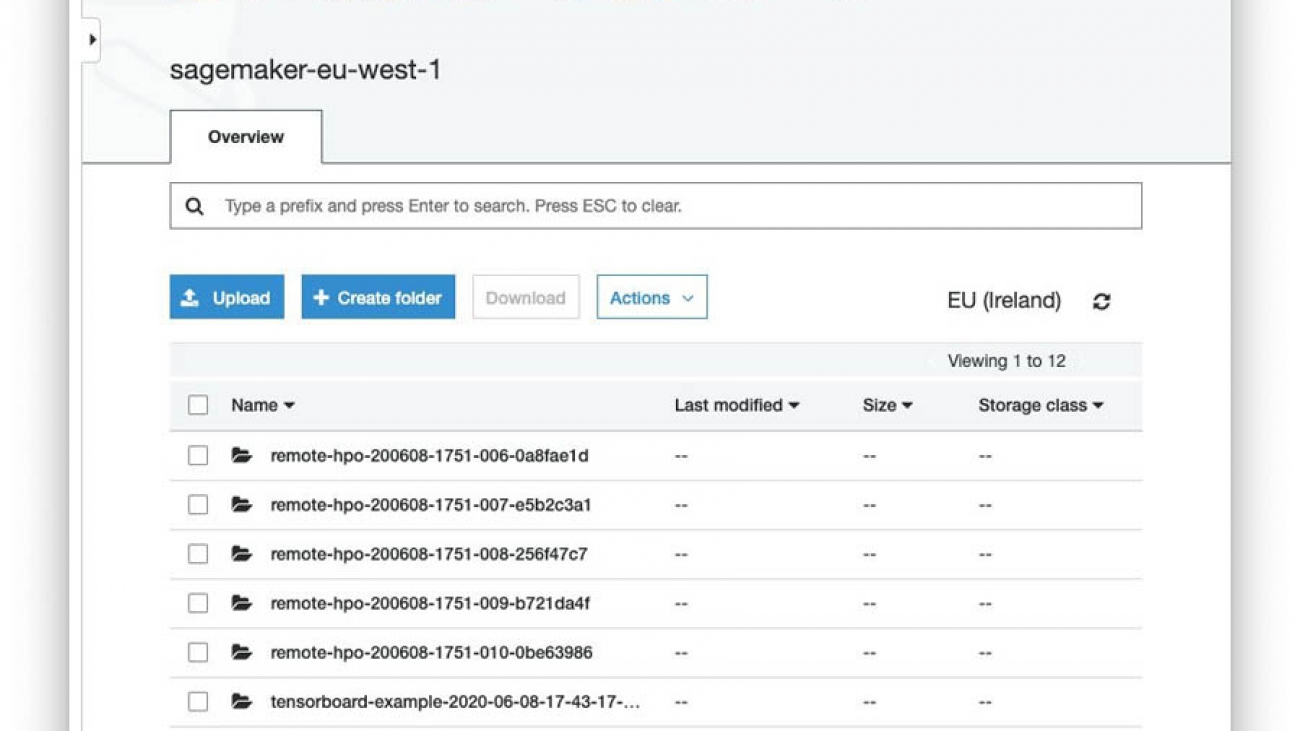Image resolution: width=1300 pixels, height=731 pixels.
Task: Click the Create folder button
Action: pos(378,297)
